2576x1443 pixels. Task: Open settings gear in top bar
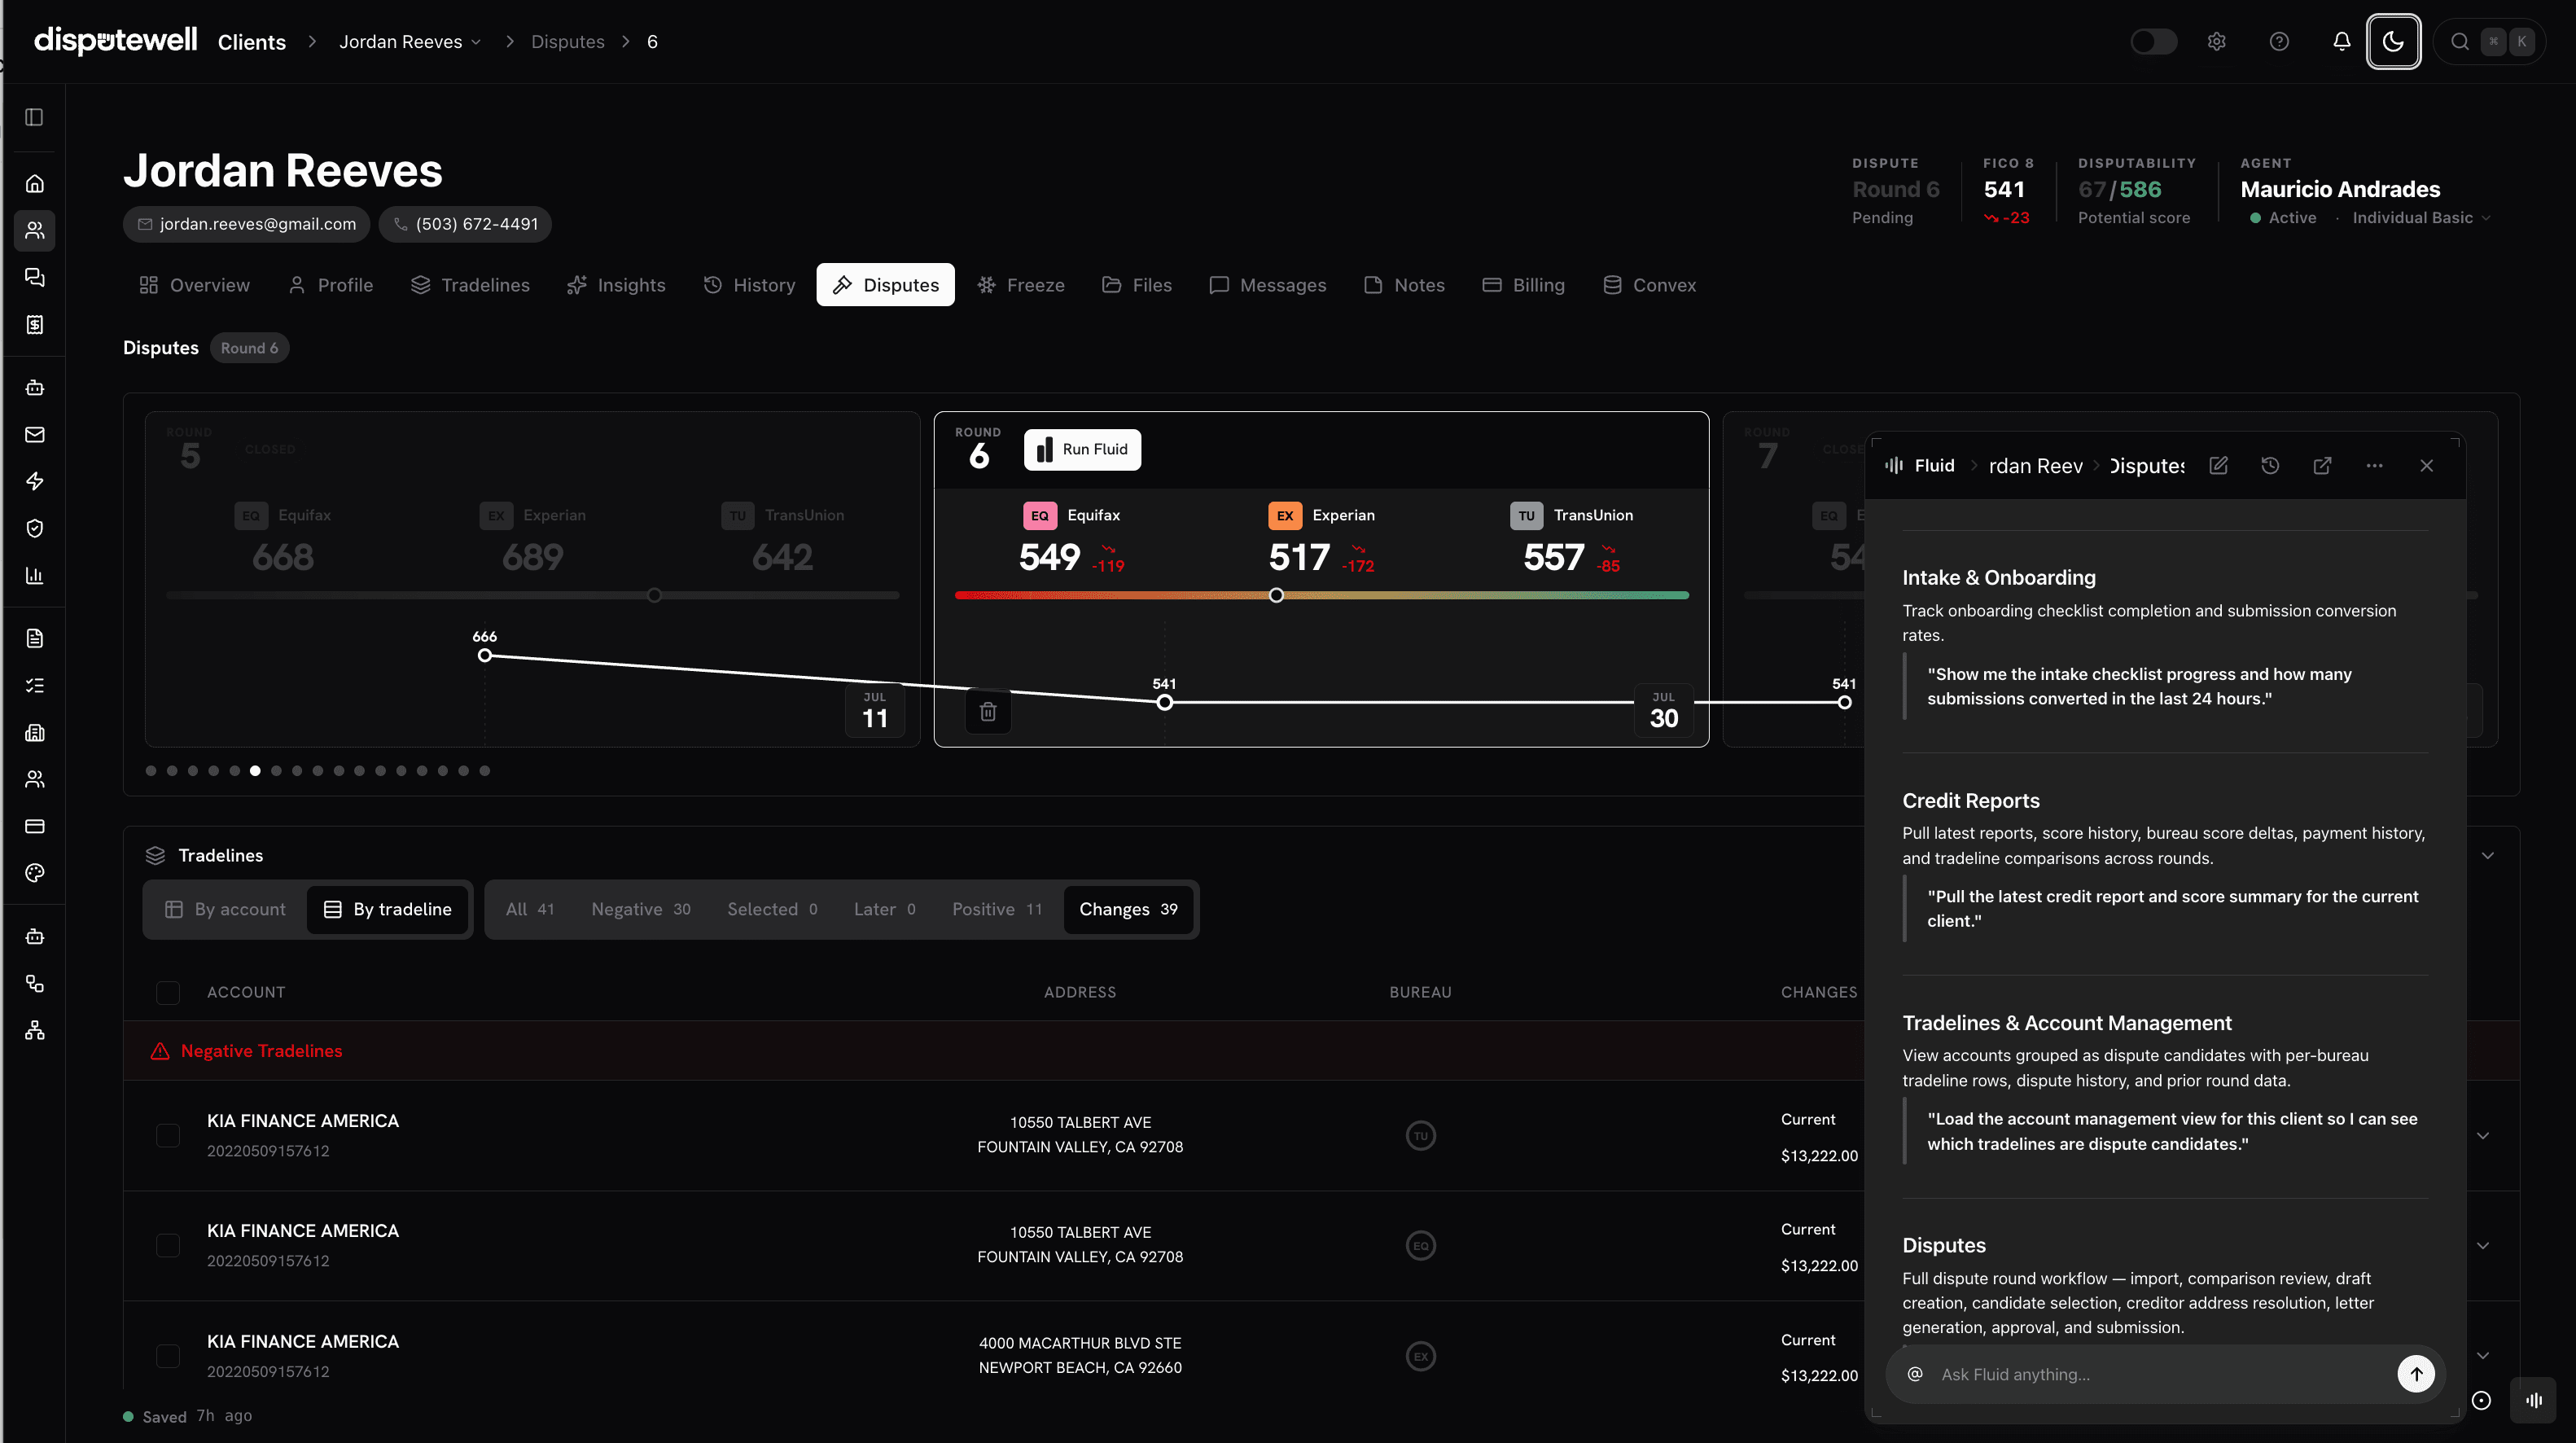[2217, 42]
